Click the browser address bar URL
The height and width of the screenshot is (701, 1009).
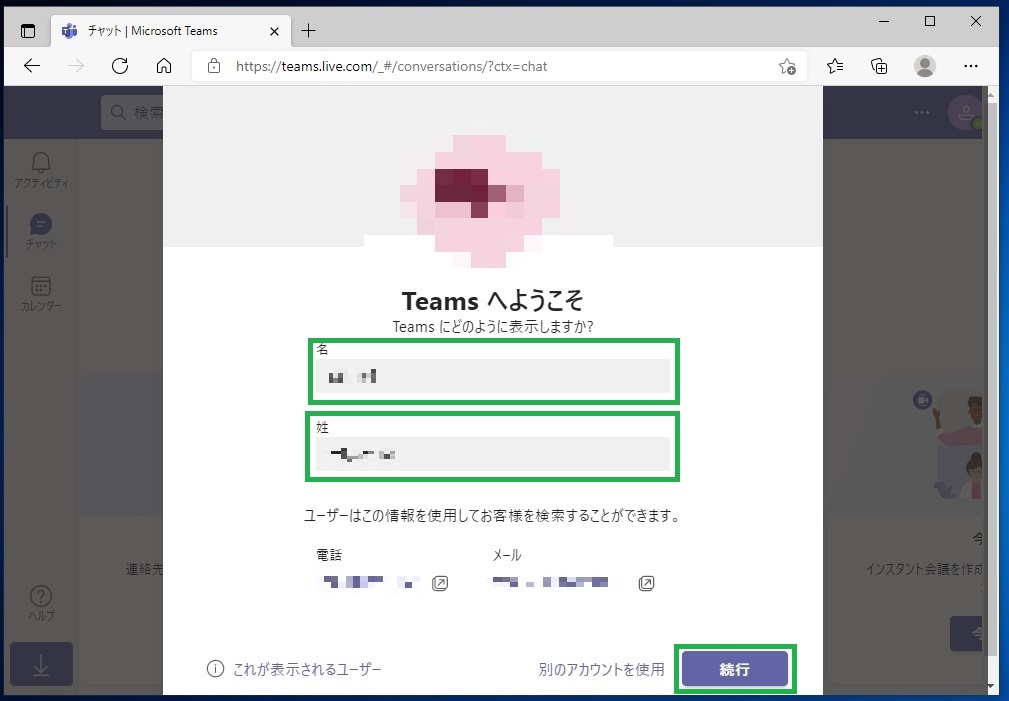(391, 66)
